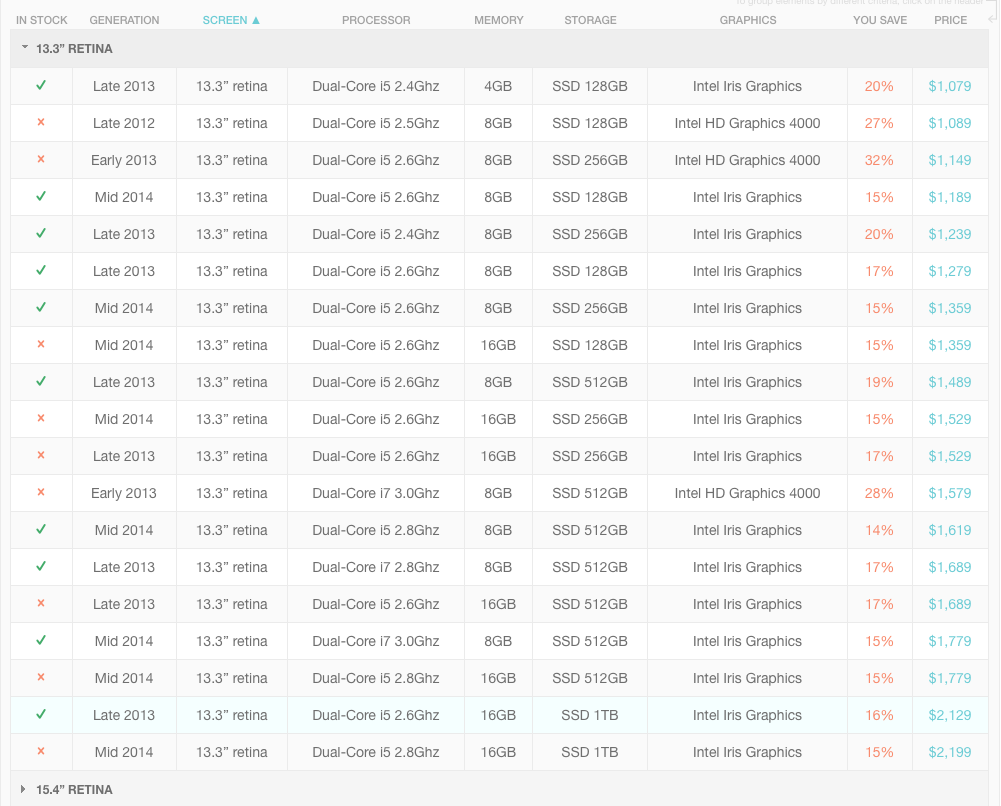Click the cross in the i5 2.8Ghz $1,779 row
Image resolution: width=1001 pixels, height=806 pixels.
coord(41,678)
